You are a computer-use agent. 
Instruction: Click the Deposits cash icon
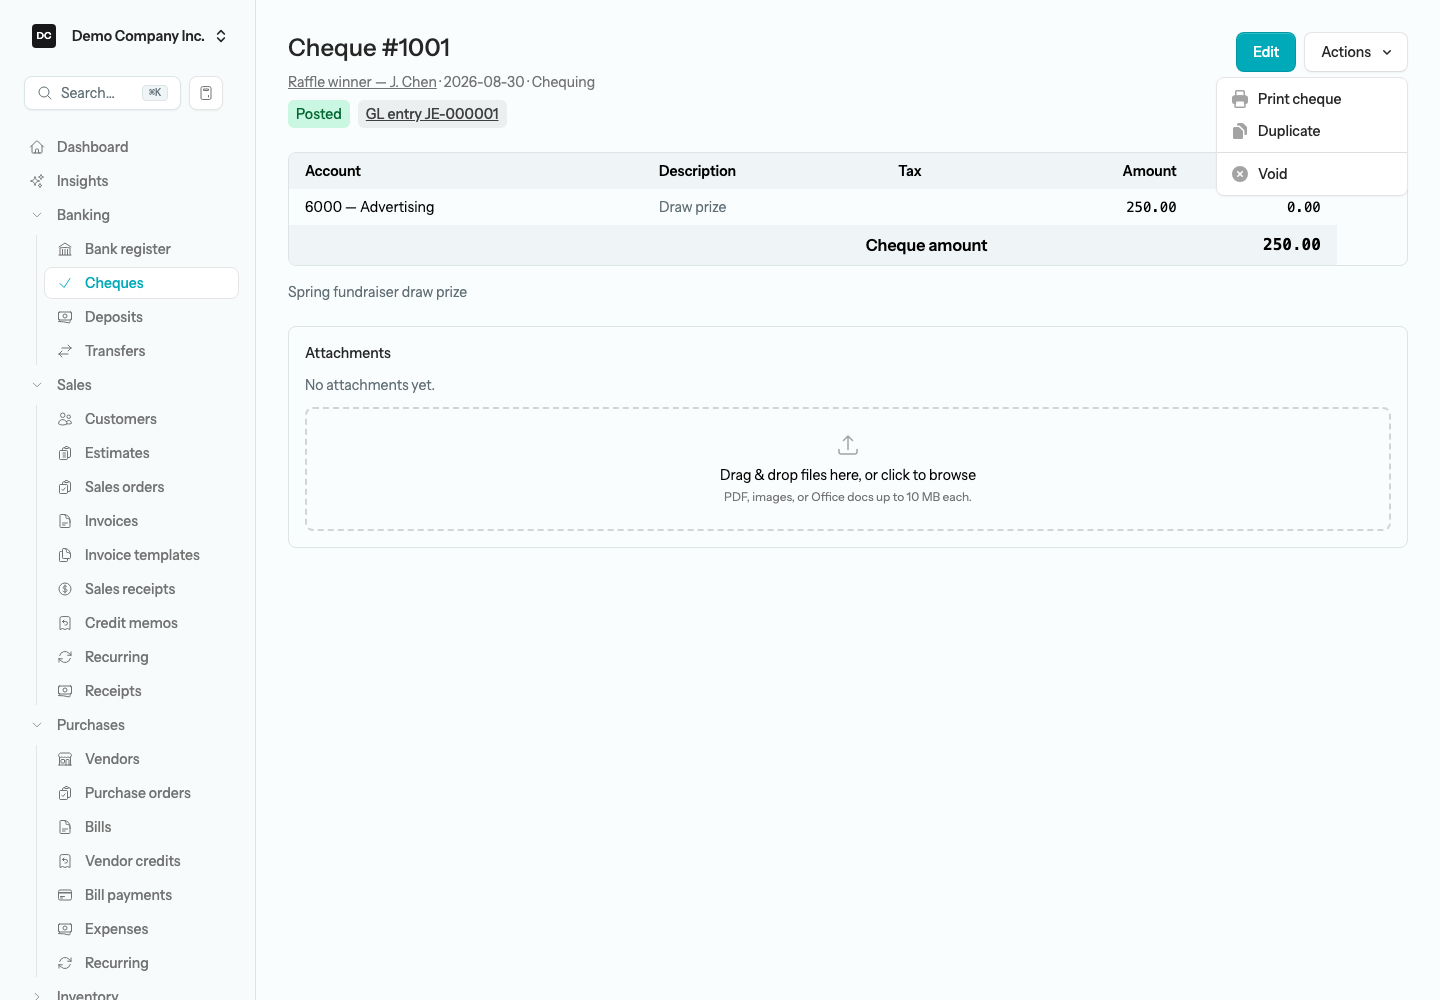pyautogui.click(x=65, y=317)
